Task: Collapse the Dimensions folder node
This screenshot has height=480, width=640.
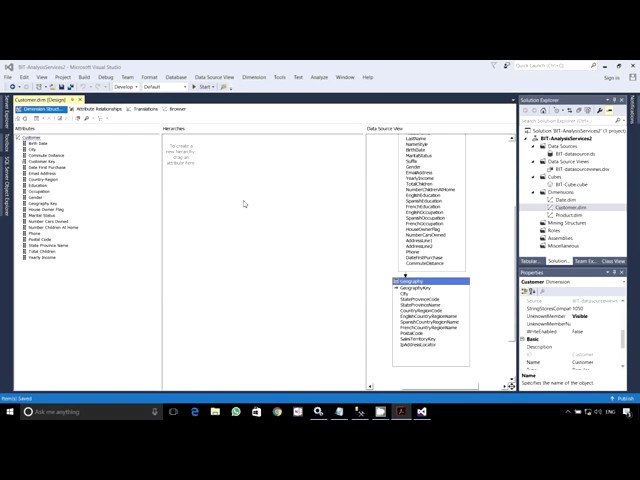Action: (533, 192)
